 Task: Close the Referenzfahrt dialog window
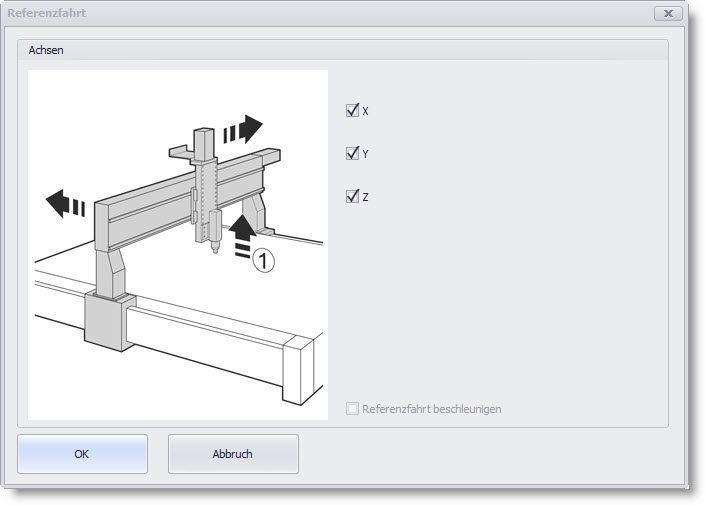tap(667, 14)
